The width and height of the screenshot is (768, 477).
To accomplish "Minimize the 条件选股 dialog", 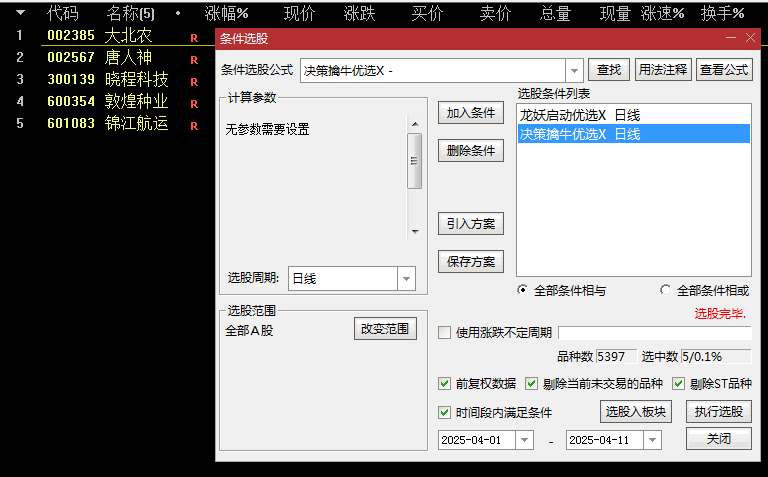I will coord(731,38).
